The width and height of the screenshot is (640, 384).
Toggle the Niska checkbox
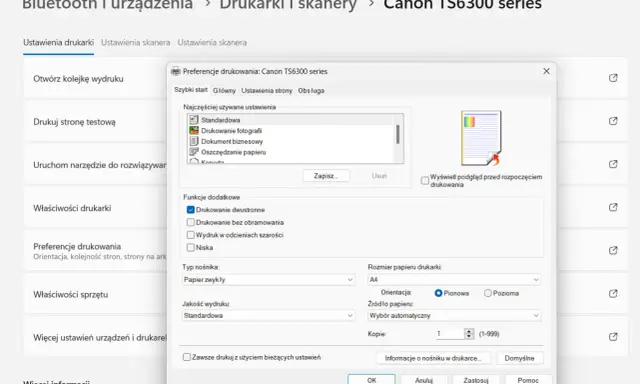coord(191,247)
